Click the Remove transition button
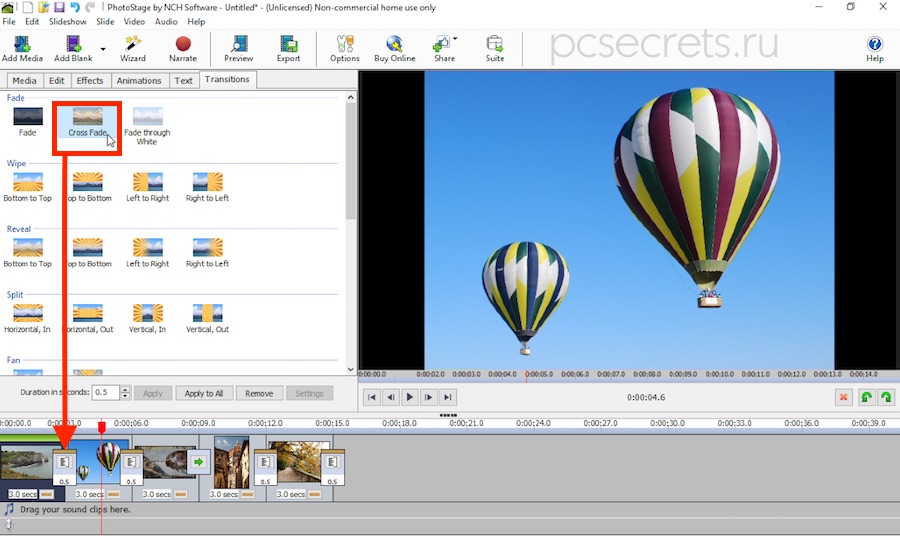Image resolution: width=900 pixels, height=536 pixels. coord(259,393)
